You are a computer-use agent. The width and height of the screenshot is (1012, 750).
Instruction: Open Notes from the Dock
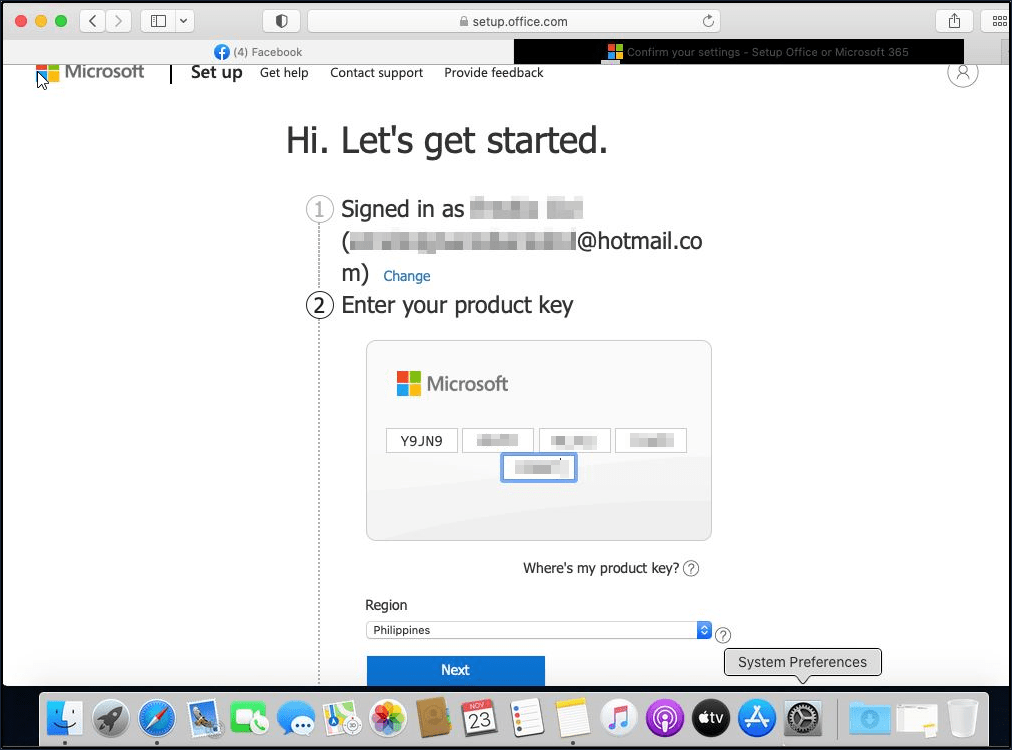pyautogui.click(x=572, y=718)
